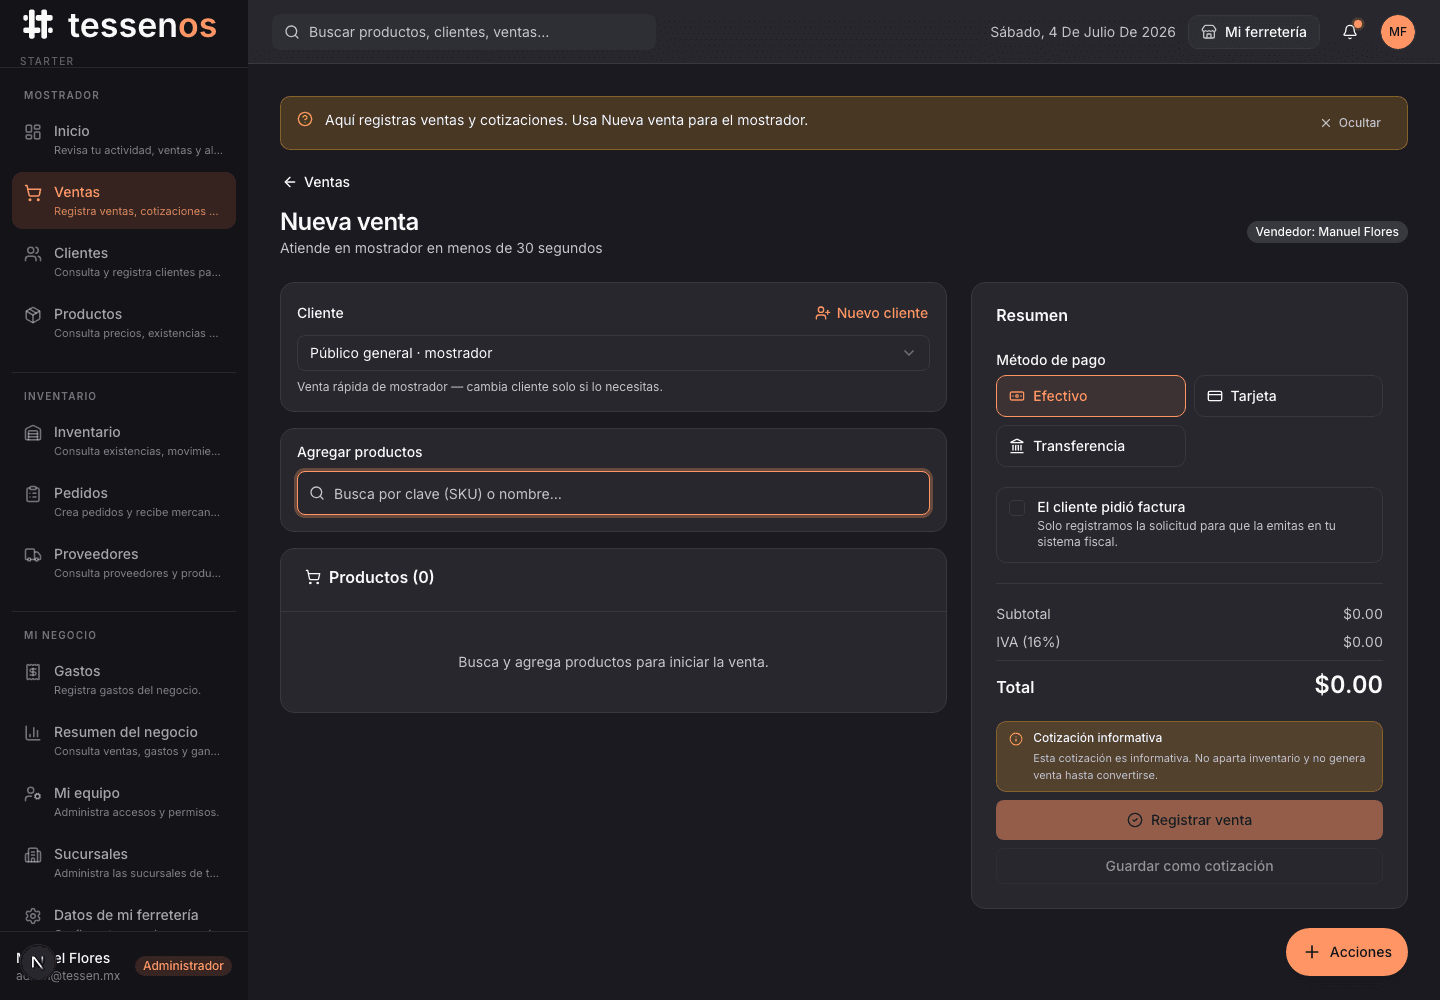Click the IVA (16%) label
Screen dimensions: 1440x1000
click(1028, 642)
